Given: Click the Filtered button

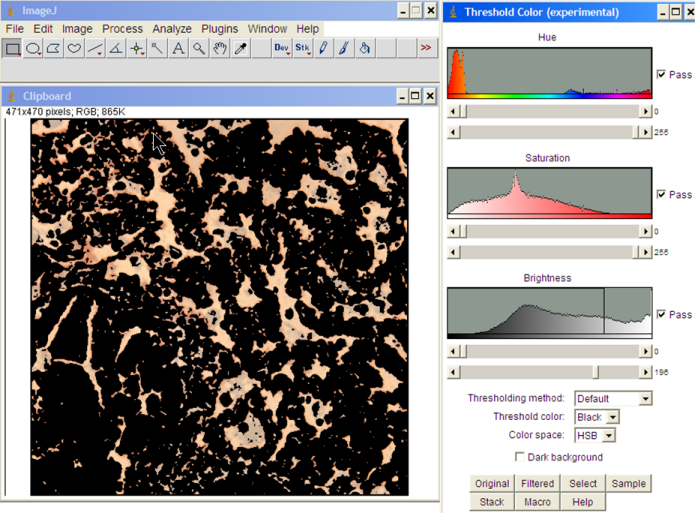Looking at the screenshot, I should tap(537, 484).
